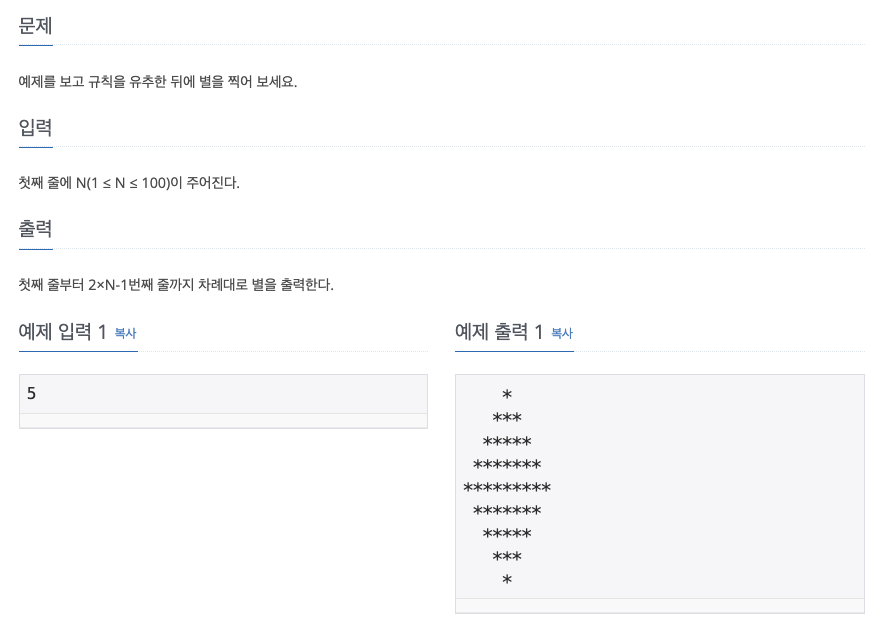
Task: Click the gray bar below the sample input box
Action: tap(222, 420)
